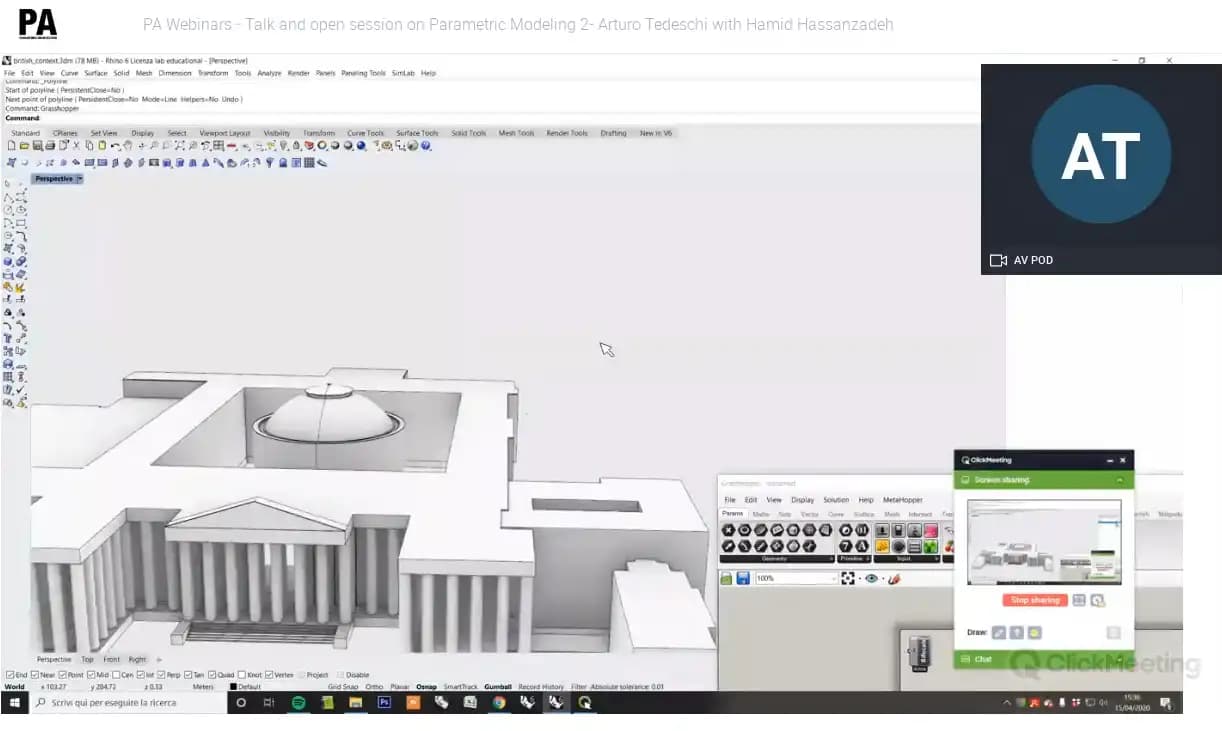This screenshot has height=731, width=1222.
Task: Click the blue Rendered sphere icon in Rhino toolbar
Action: (360, 146)
